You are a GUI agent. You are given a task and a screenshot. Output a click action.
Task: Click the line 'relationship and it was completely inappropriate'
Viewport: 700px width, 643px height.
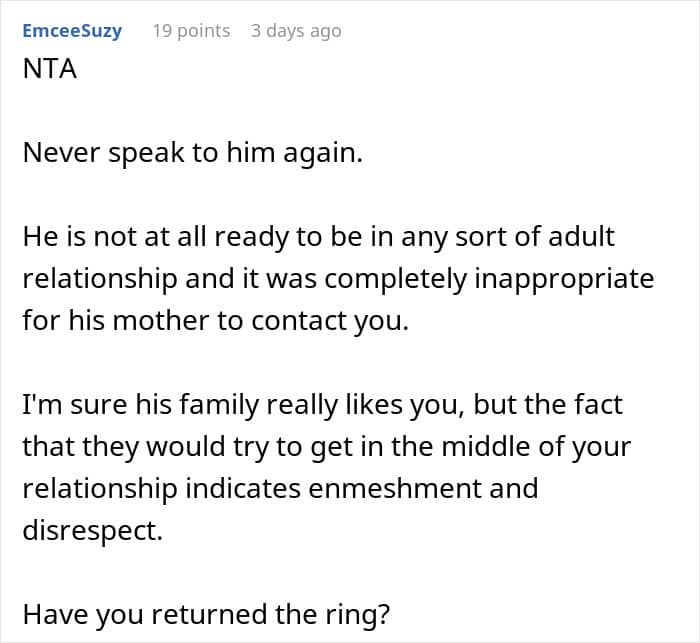338,277
